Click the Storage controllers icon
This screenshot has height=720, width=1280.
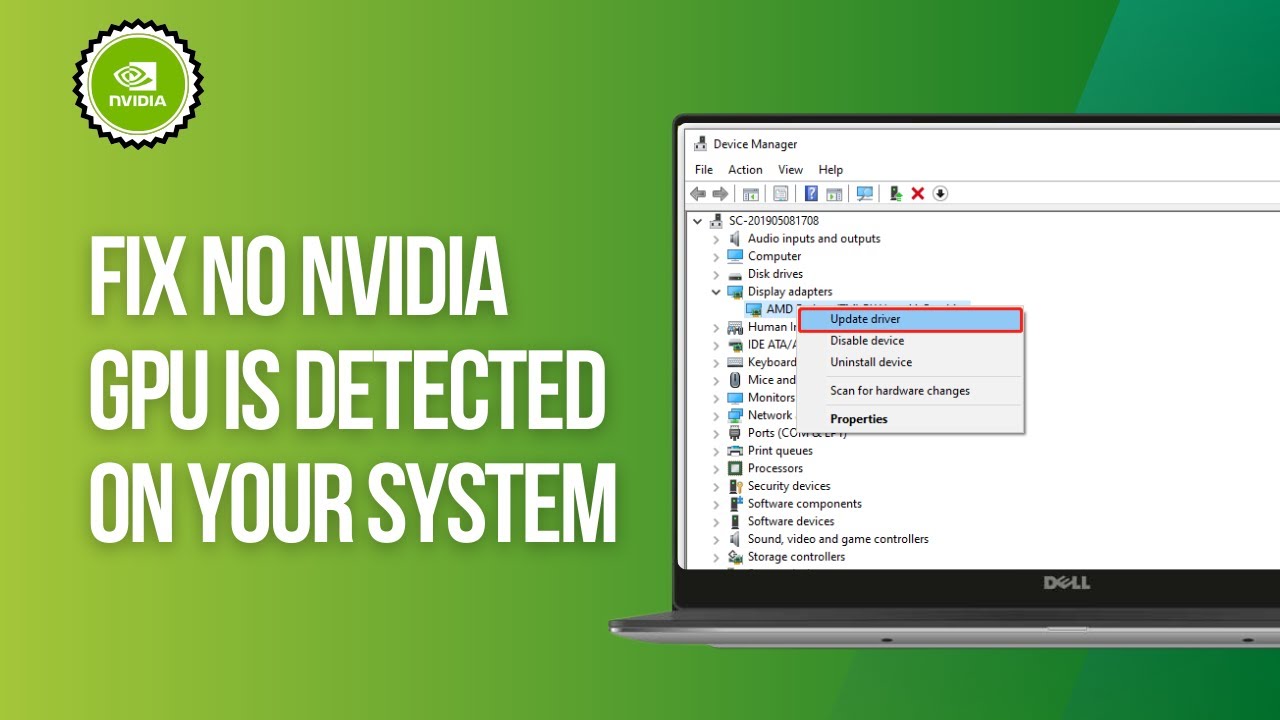point(735,557)
